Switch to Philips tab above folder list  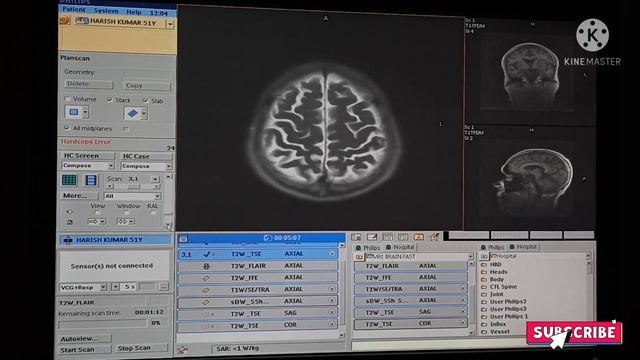tap(493, 247)
